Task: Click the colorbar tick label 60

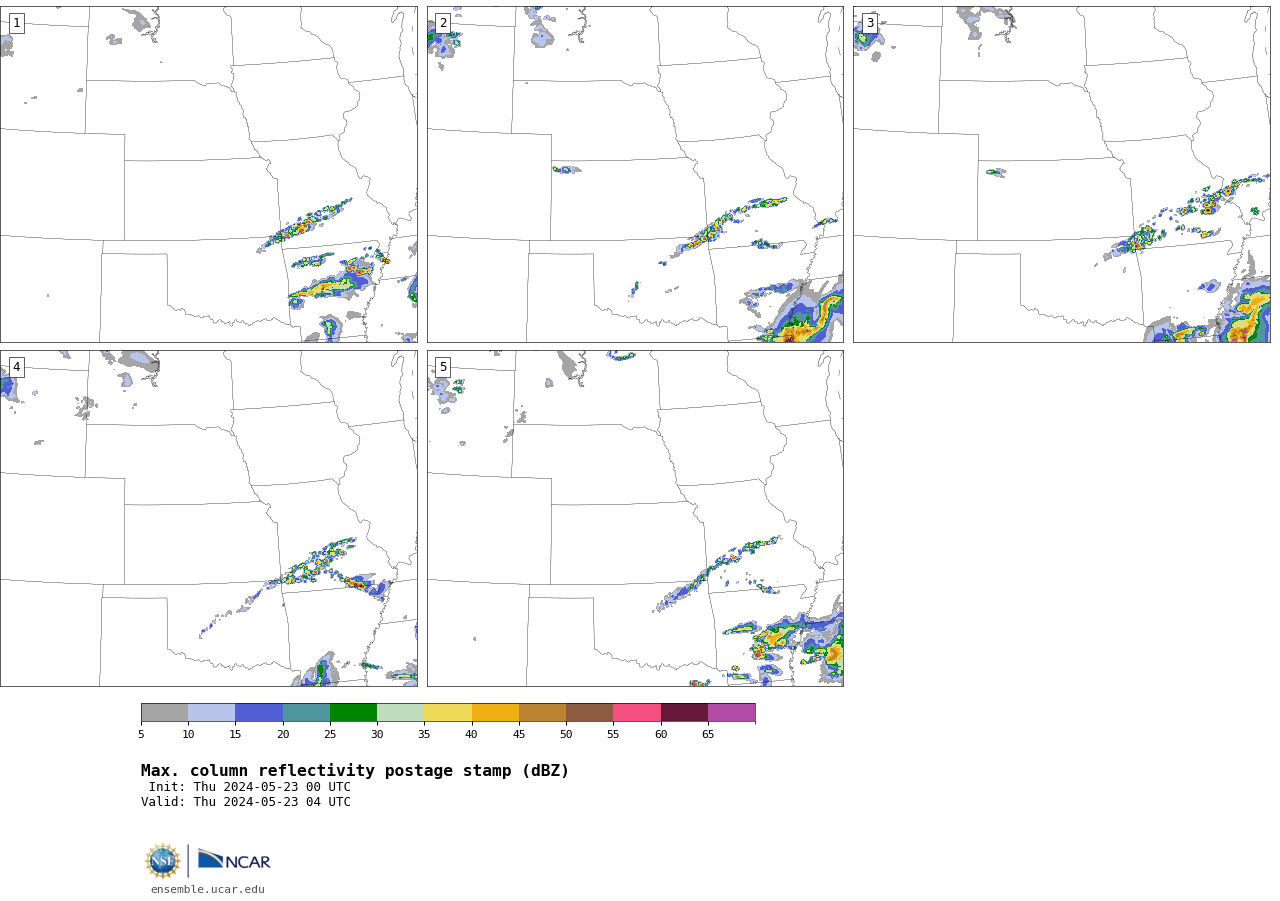Action: pyautogui.click(x=661, y=735)
